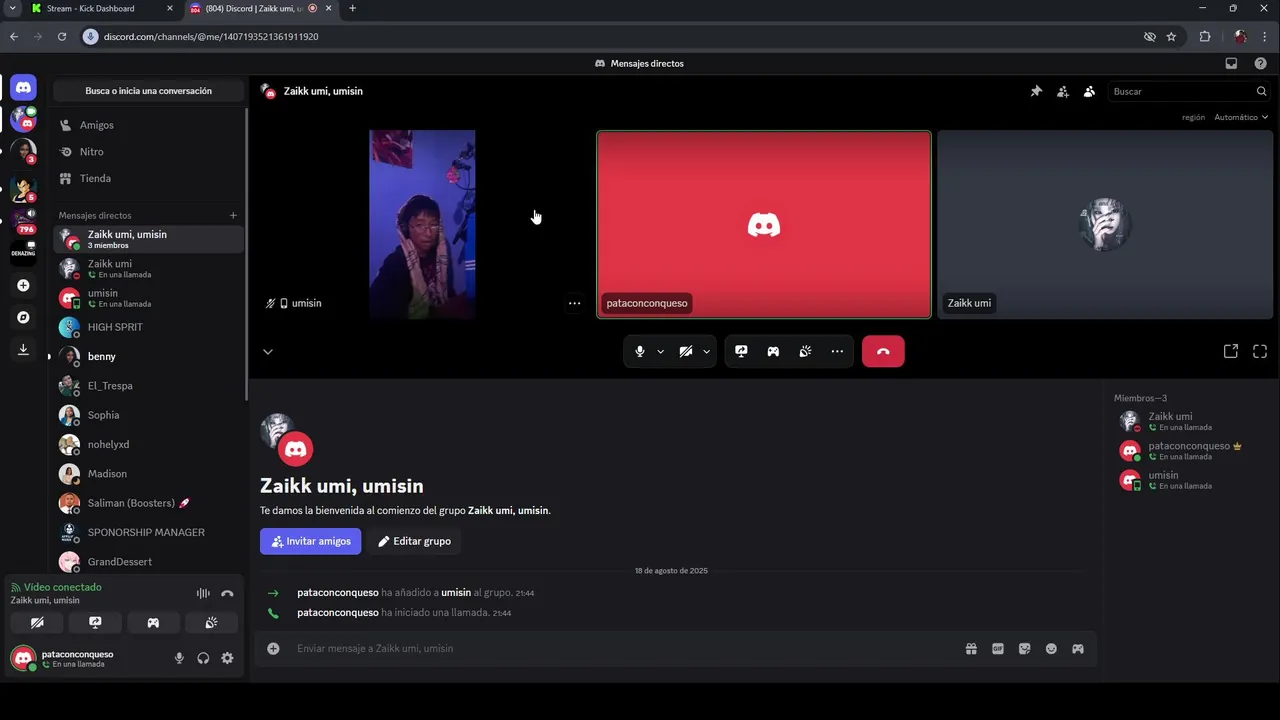The height and width of the screenshot is (720, 1280).
Task: Deafen with the headphones icon
Action: 203,658
